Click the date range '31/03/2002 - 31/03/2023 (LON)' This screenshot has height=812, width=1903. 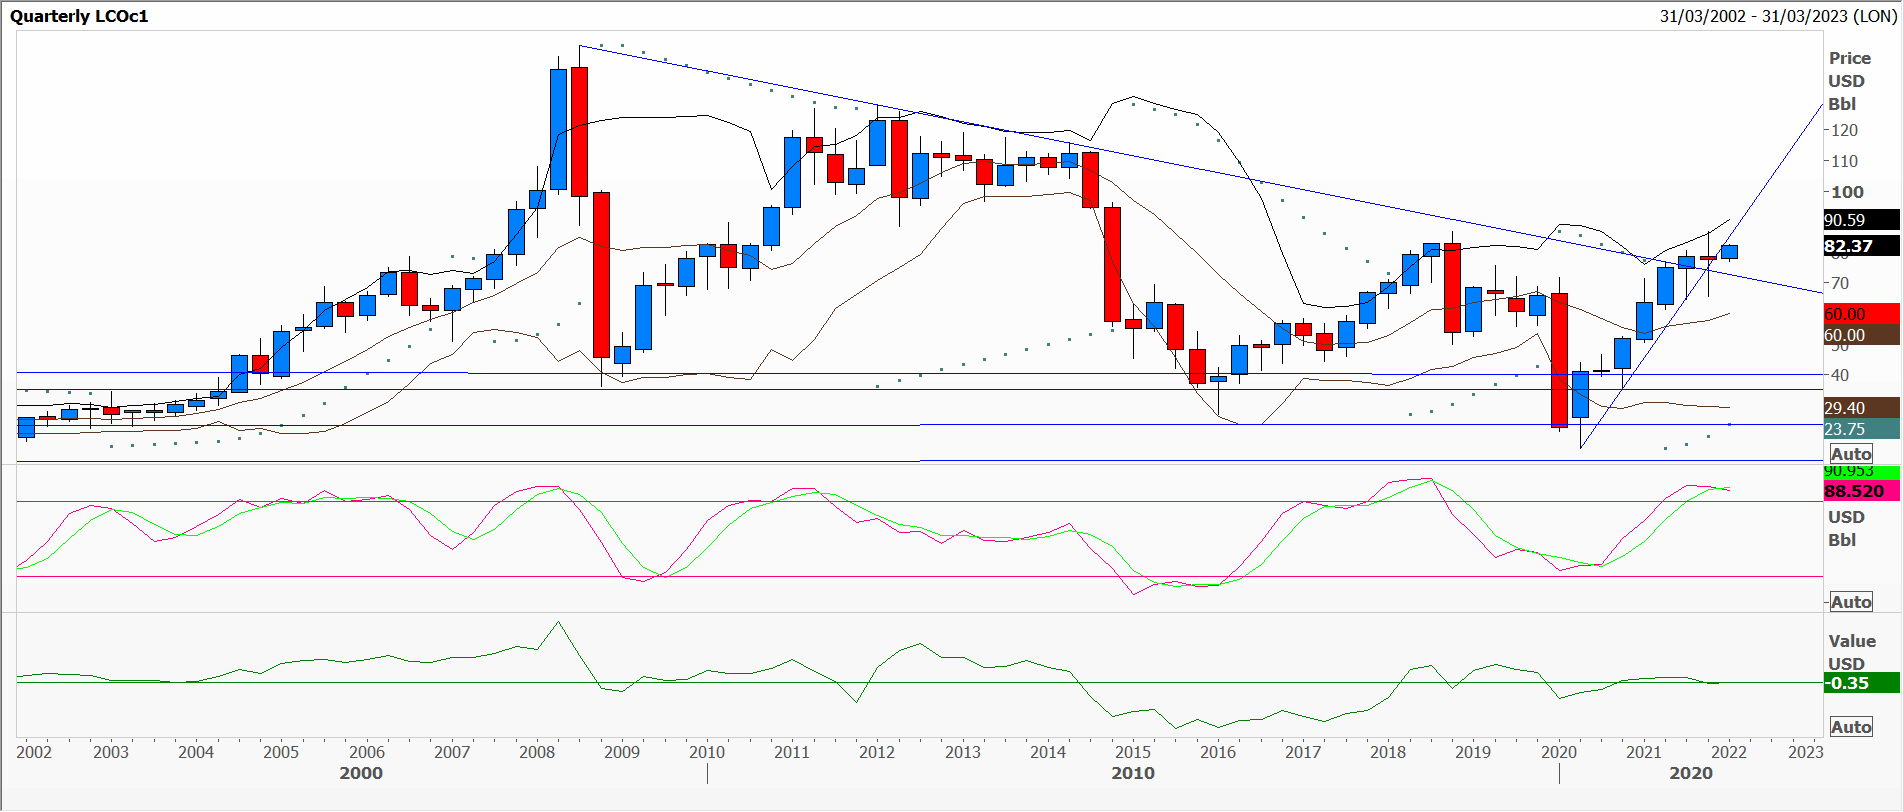(1779, 16)
